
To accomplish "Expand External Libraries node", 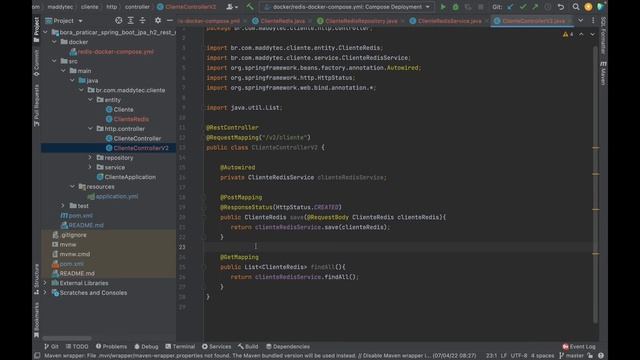I will click(x=45, y=283).
